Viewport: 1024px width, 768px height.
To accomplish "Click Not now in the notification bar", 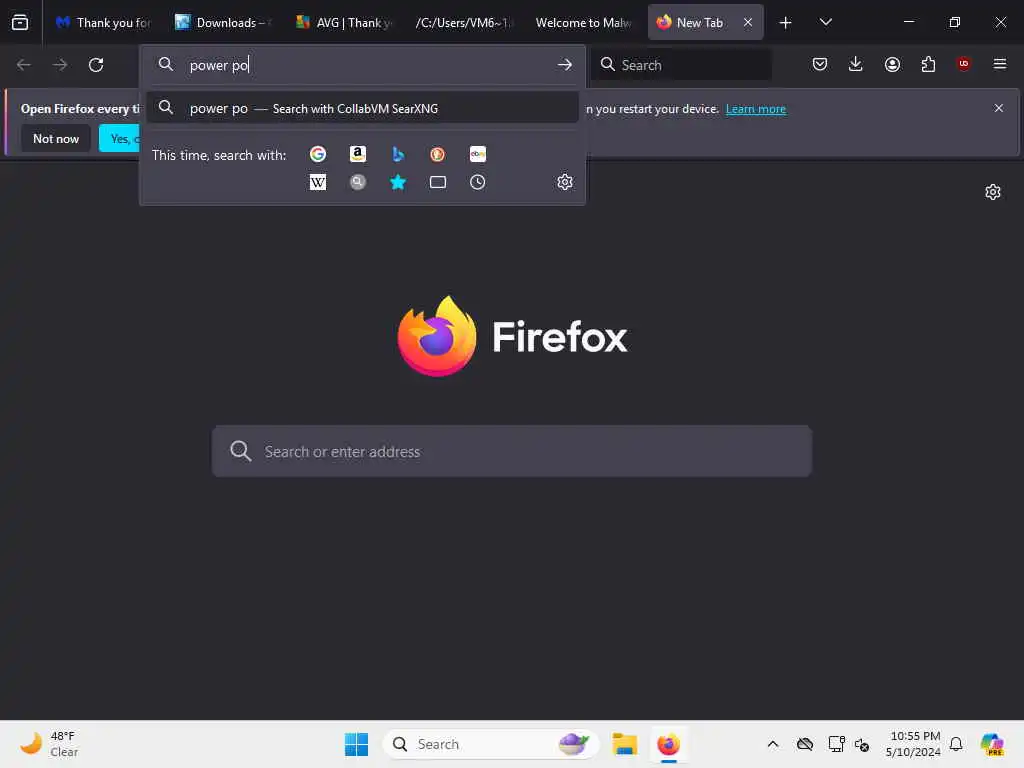I will (56, 138).
